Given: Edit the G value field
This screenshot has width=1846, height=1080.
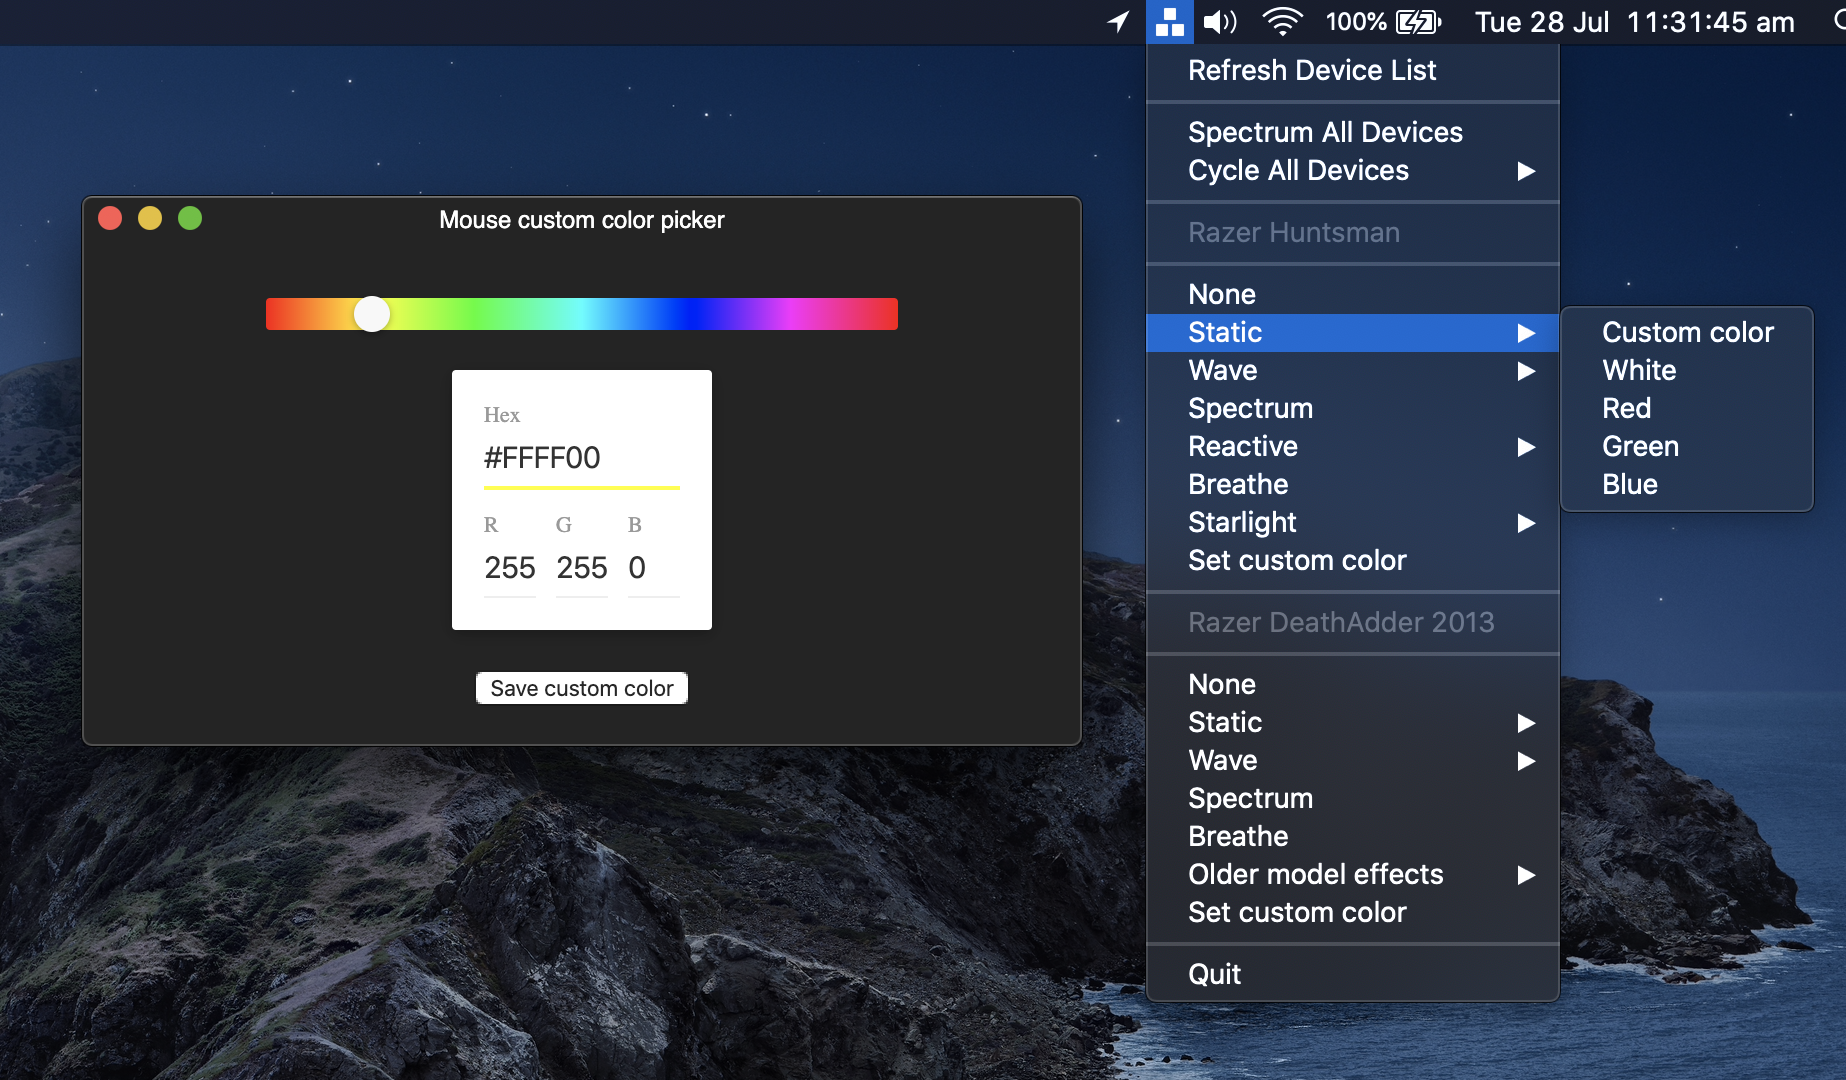Looking at the screenshot, I should click(x=582, y=568).
